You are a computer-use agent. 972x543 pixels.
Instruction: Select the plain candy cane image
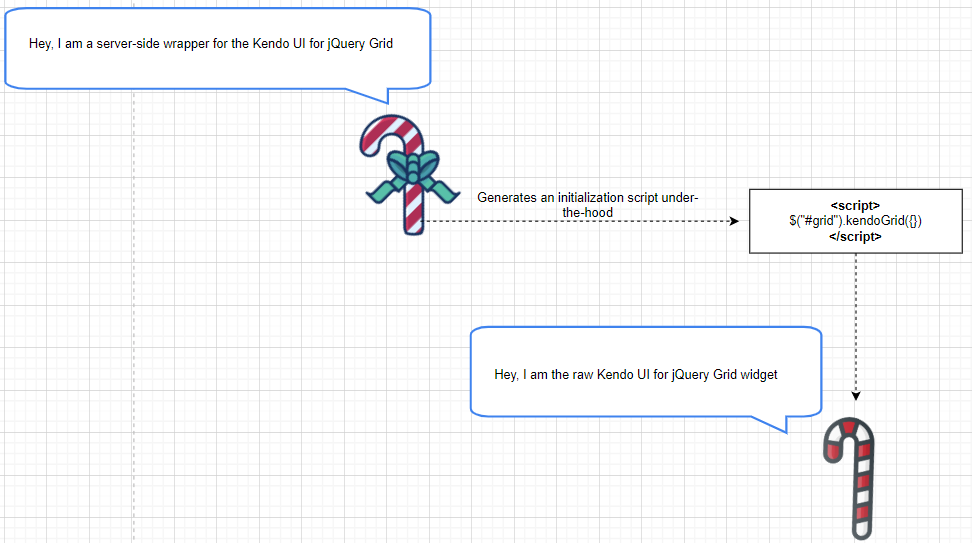[x=849, y=478]
